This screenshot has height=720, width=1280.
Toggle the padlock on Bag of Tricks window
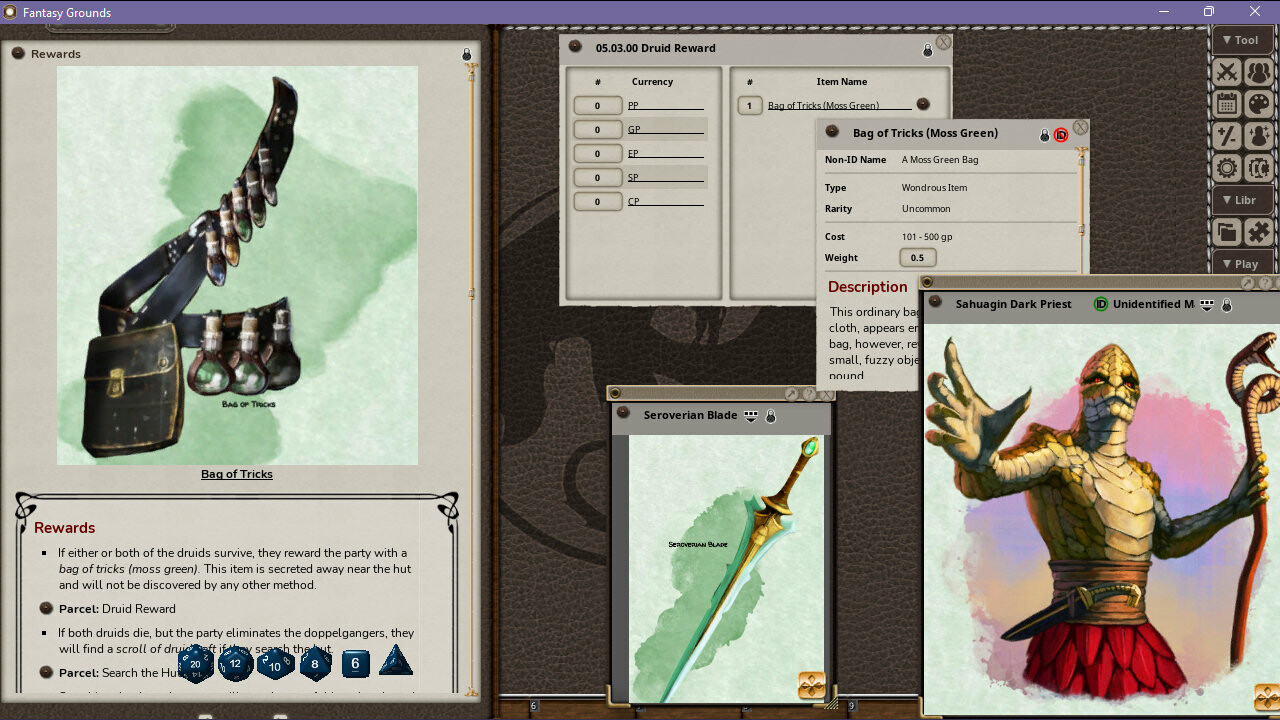(x=1045, y=134)
